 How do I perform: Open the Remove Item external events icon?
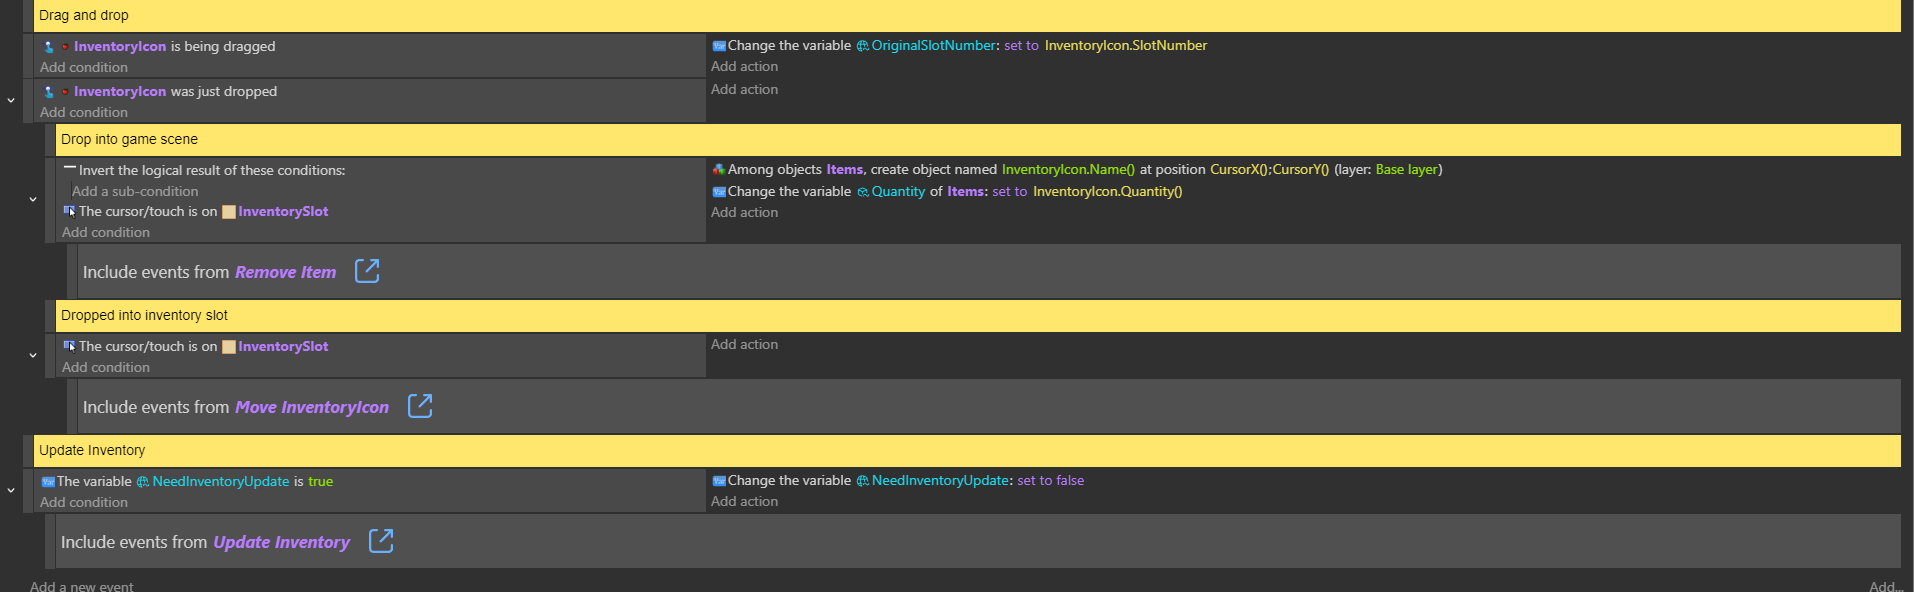(x=367, y=271)
